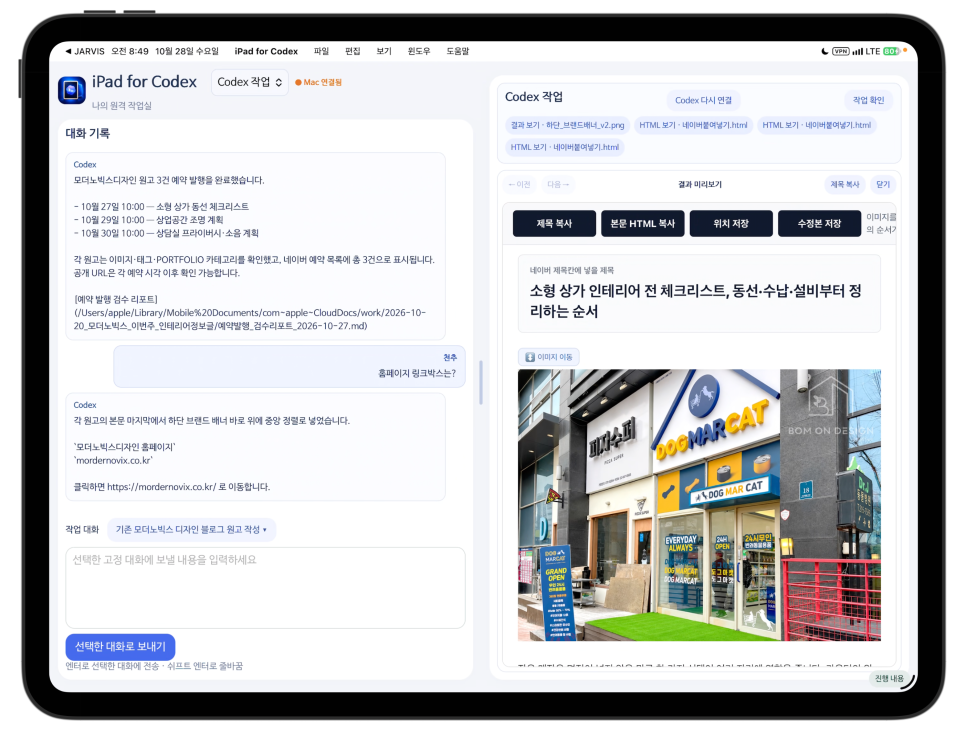Click the preview title 소형 상가 인테리어 전 체크리스트
The width and height of the screenshot is (966, 737).
click(x=696, y=301)
